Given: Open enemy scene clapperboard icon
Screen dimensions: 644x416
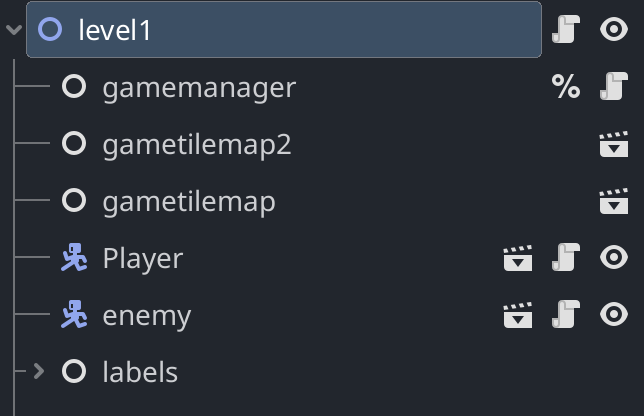Looking at the screenshot, I should point(518,315).
